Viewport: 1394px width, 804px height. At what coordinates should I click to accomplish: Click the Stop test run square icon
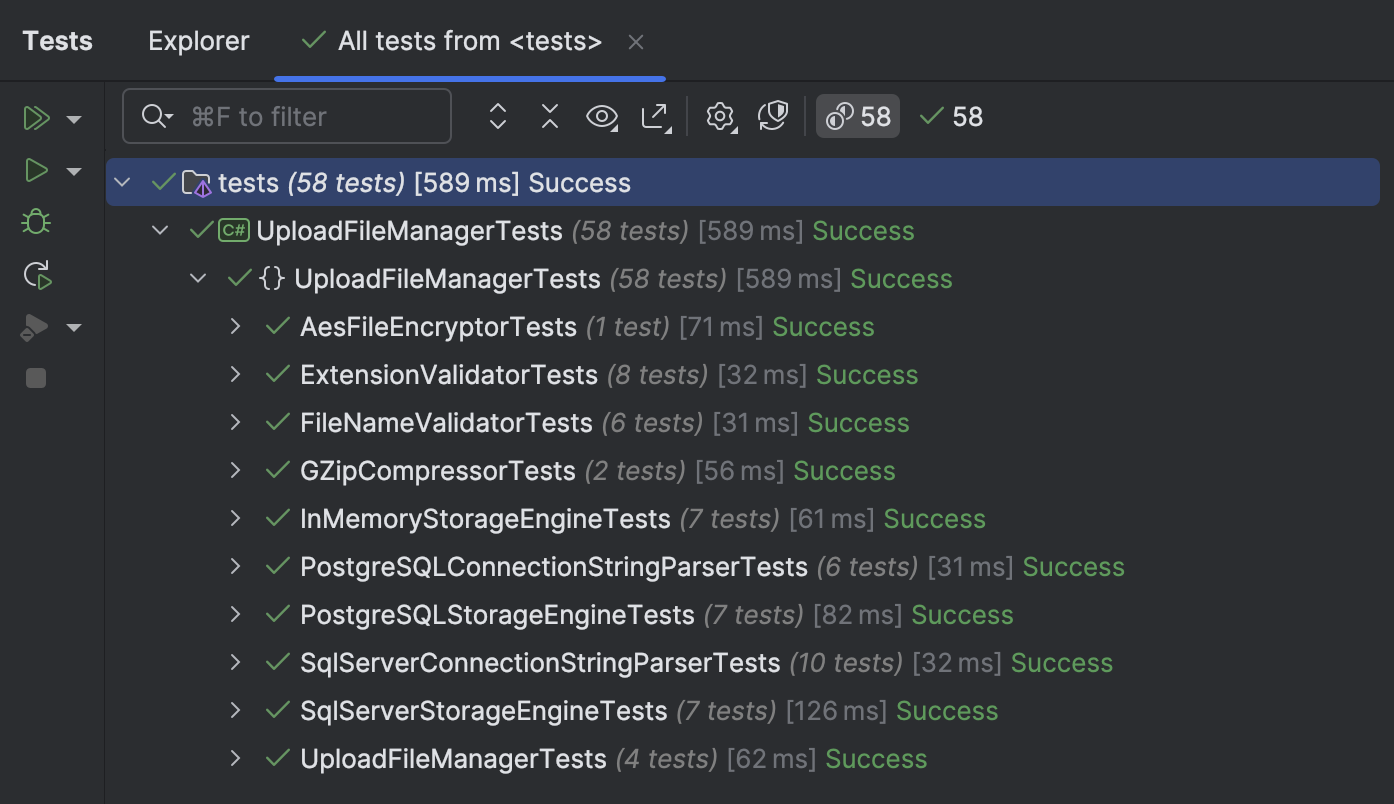coord(35,378)
